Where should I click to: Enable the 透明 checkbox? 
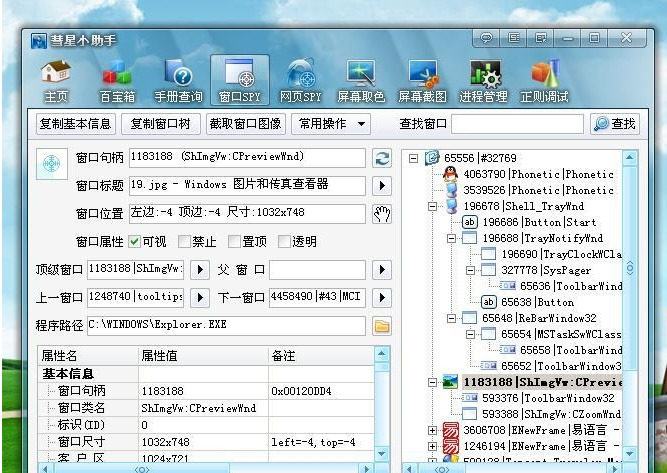click(x=284, y=242)
